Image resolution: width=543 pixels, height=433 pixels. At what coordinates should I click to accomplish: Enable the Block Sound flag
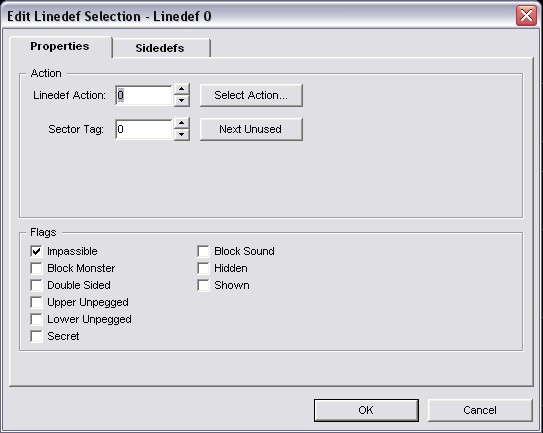coord(203,251)
